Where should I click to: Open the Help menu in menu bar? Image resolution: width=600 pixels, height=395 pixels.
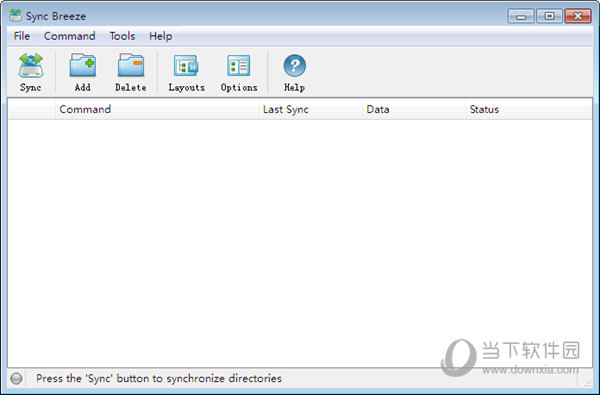tap(160, 36)
